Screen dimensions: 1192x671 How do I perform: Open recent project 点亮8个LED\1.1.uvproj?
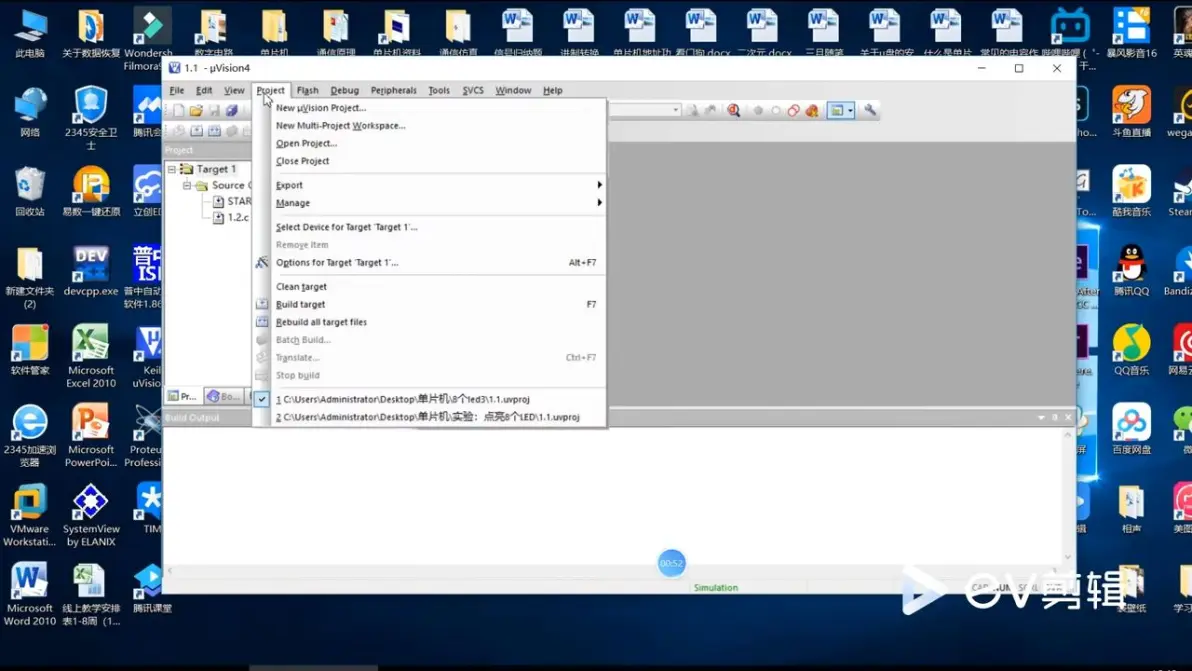tap(430, 416)
